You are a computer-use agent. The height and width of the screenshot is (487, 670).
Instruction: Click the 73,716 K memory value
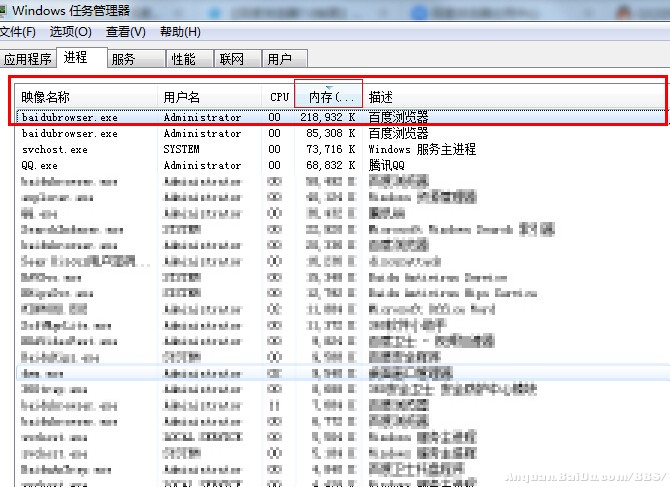pos(331,149)
